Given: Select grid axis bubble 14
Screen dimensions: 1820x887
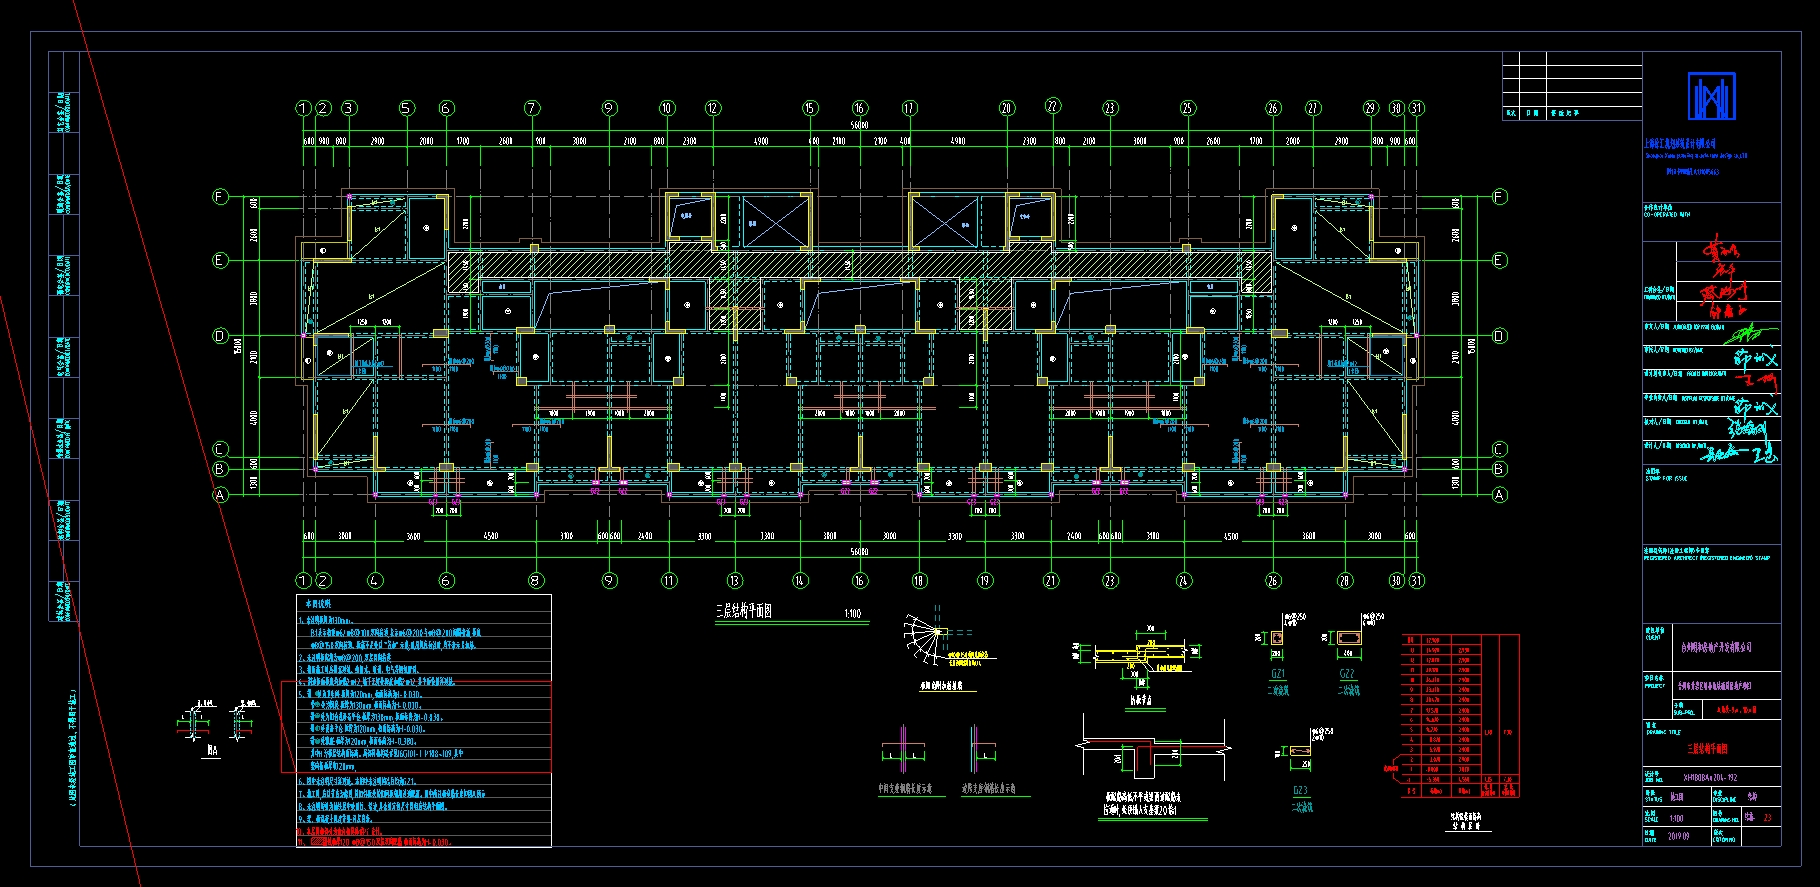Looking at the screenshot, I should (800, 580).
